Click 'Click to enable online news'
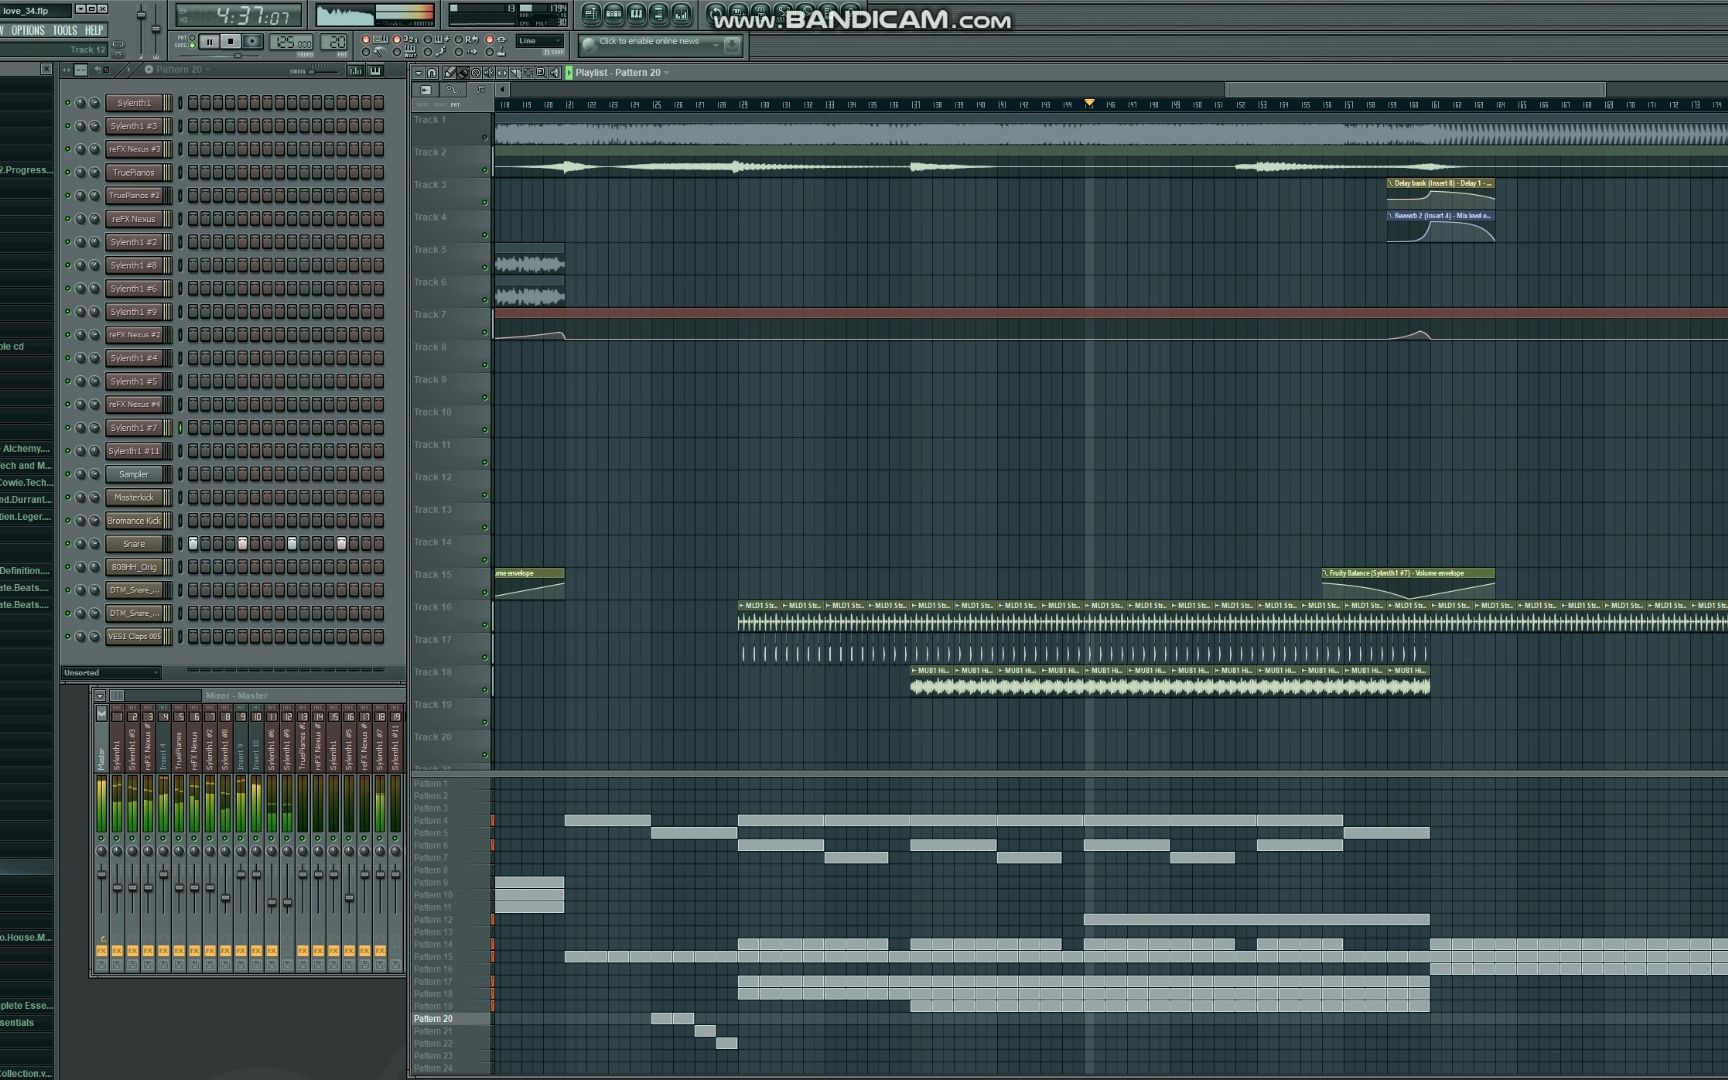Viewport: 1728px width, 1080px height. (x=649, y=41)
